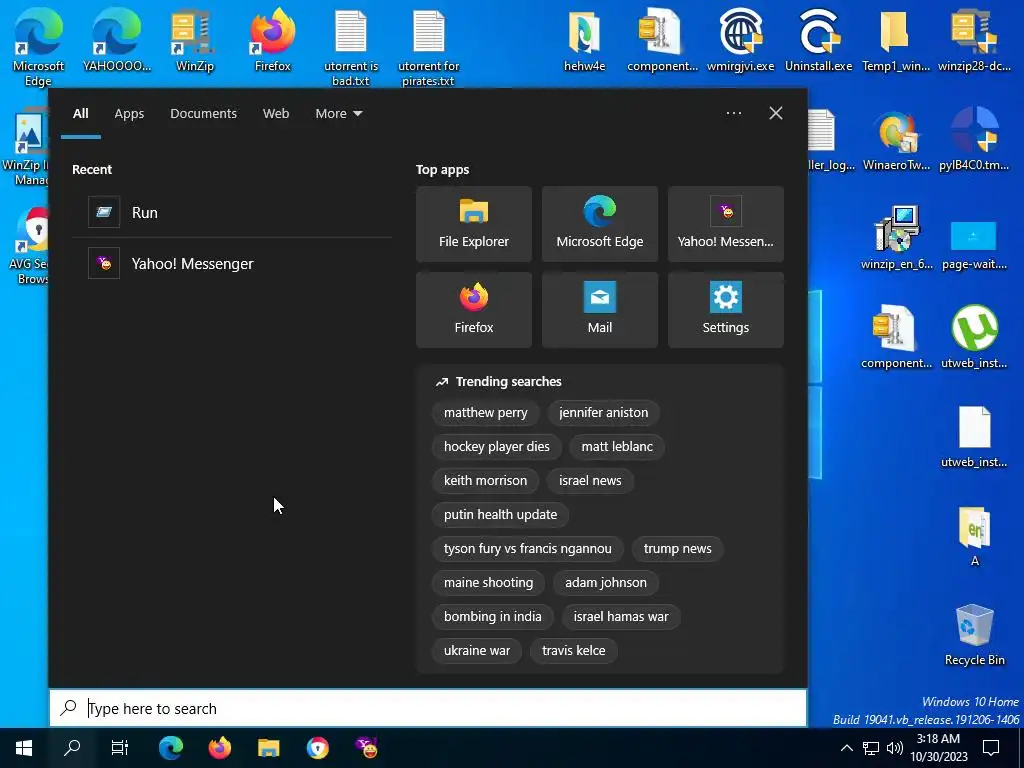
Task: Open the Action Center notifications icon
Action: (991, 748)
